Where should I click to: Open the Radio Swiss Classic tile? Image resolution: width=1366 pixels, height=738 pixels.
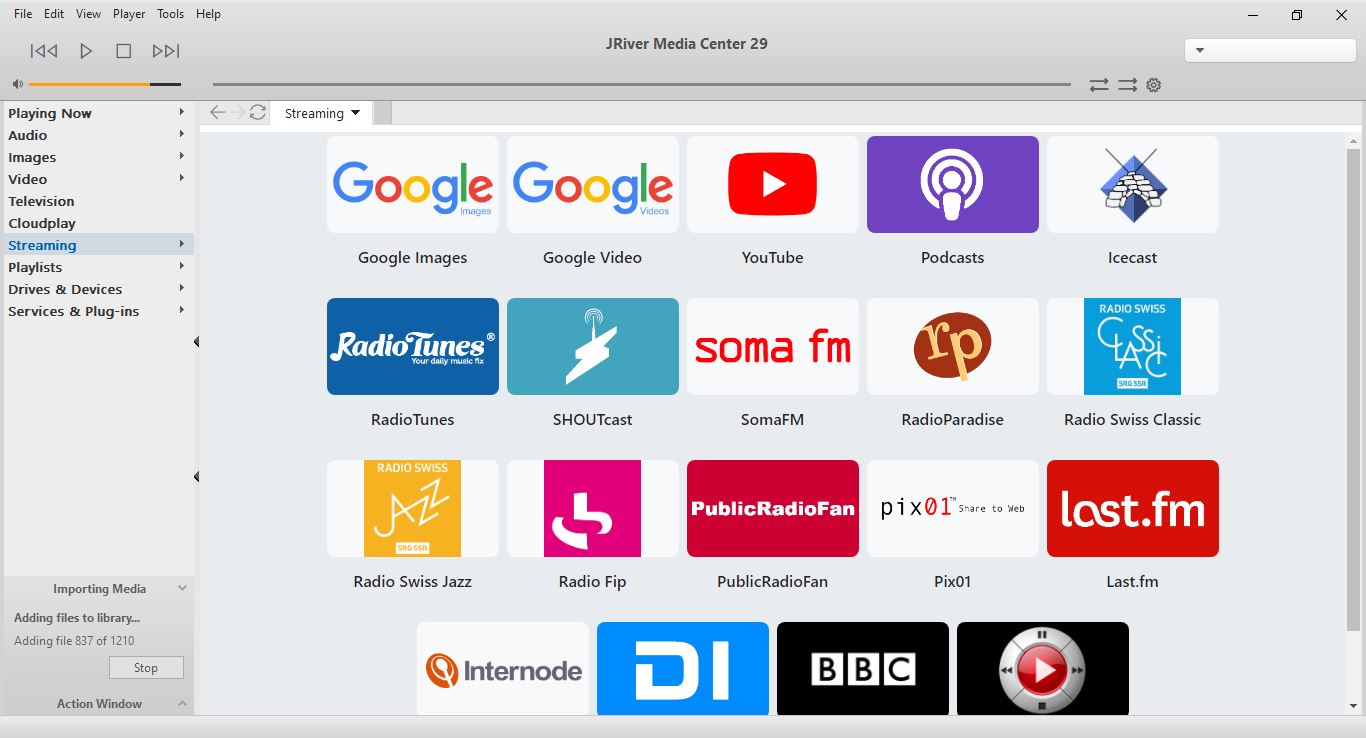pos(1133,347)
